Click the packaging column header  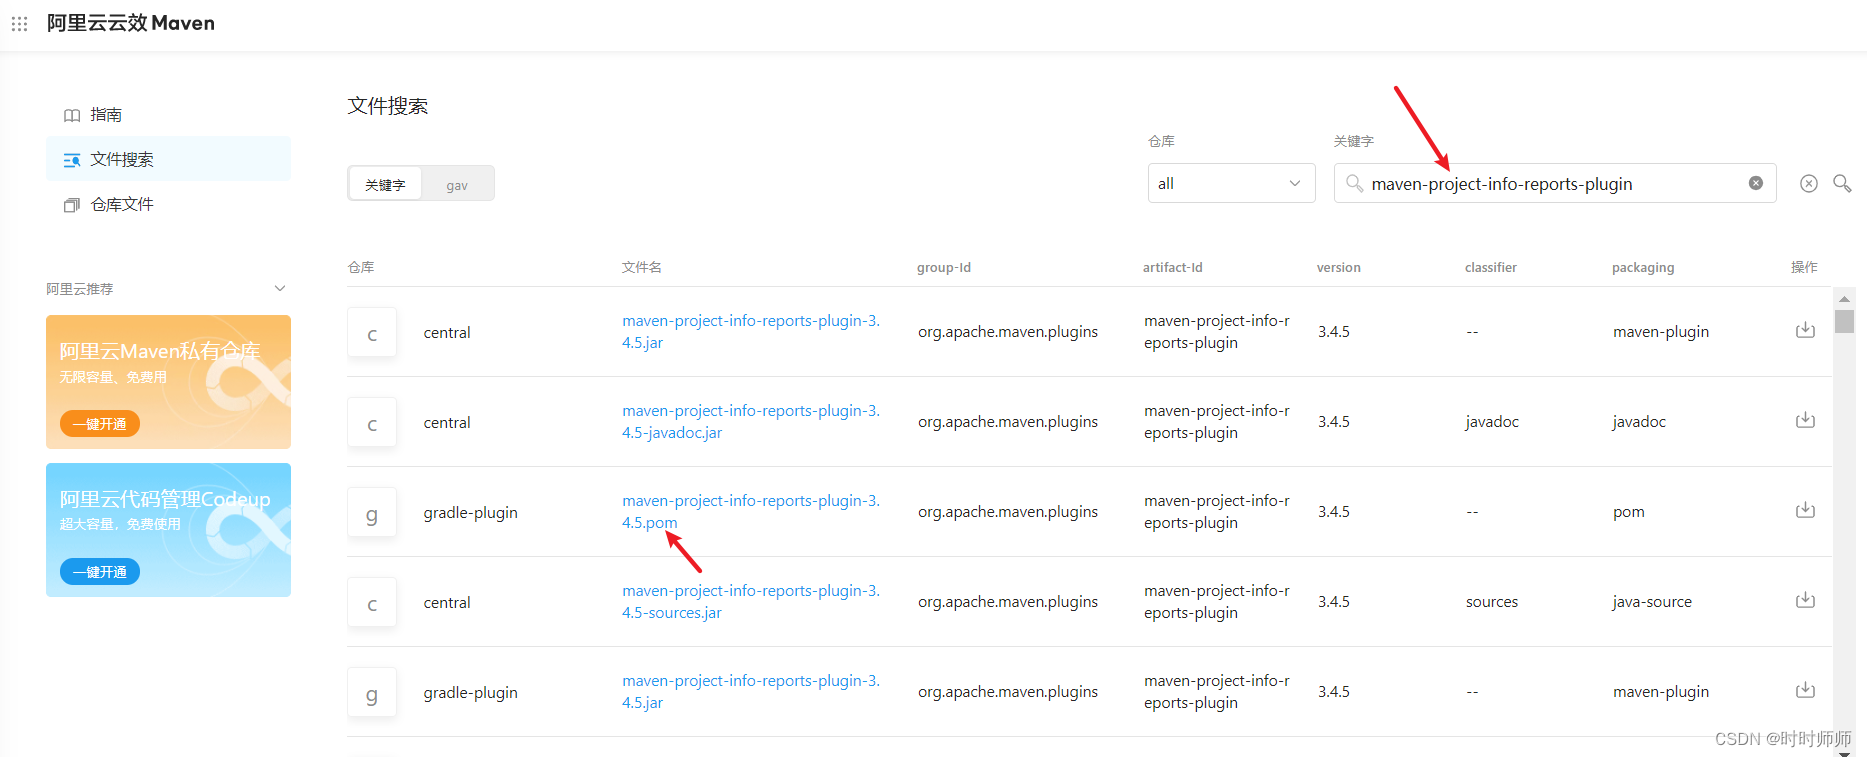pos(1643,267)
